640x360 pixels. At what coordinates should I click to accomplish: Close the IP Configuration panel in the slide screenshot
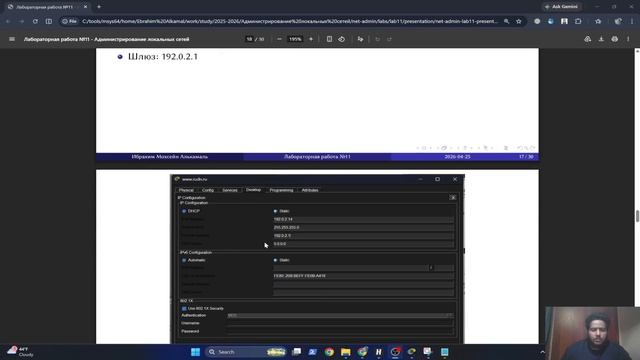point(453,198)
